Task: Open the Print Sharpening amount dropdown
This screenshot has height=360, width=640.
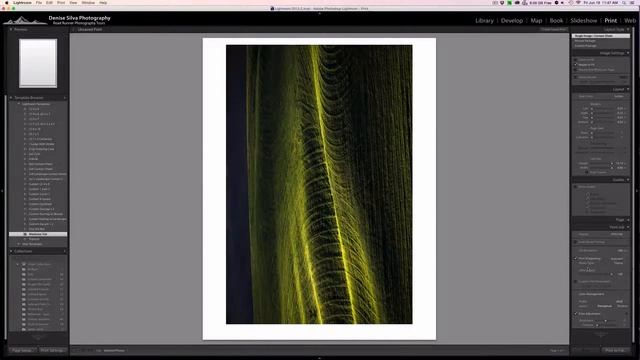Action: [x=618, y=258]
